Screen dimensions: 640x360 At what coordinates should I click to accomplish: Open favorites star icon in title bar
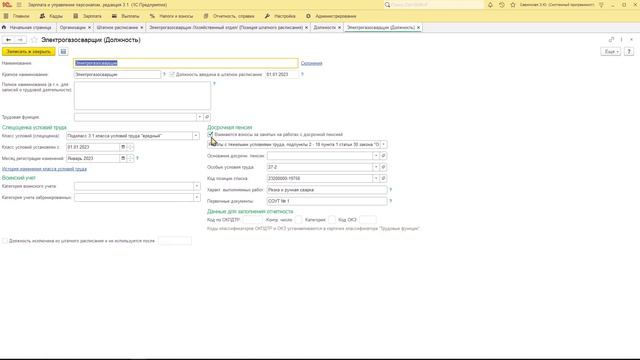[513, 5]
